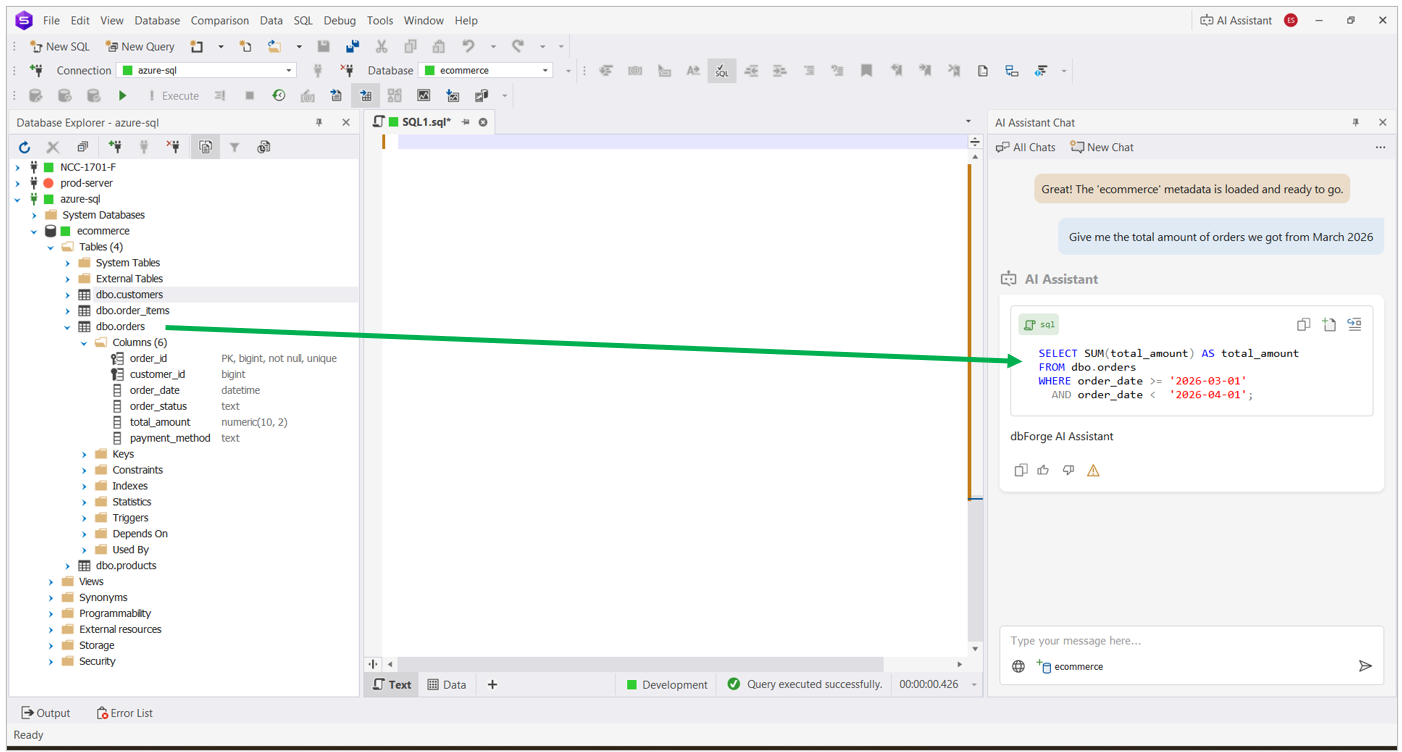The image size is (1402, 752).
Task: Select the Security folder
Action: tap(97, 661)
